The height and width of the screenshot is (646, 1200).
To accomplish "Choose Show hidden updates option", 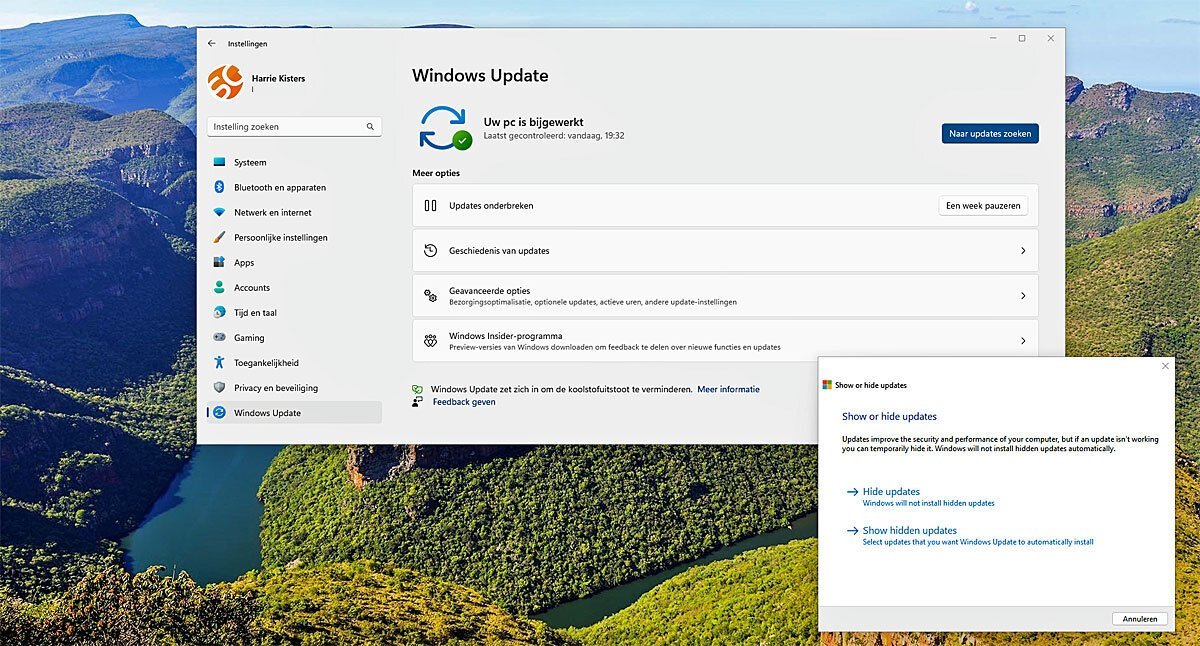I will tap(910, 531).
